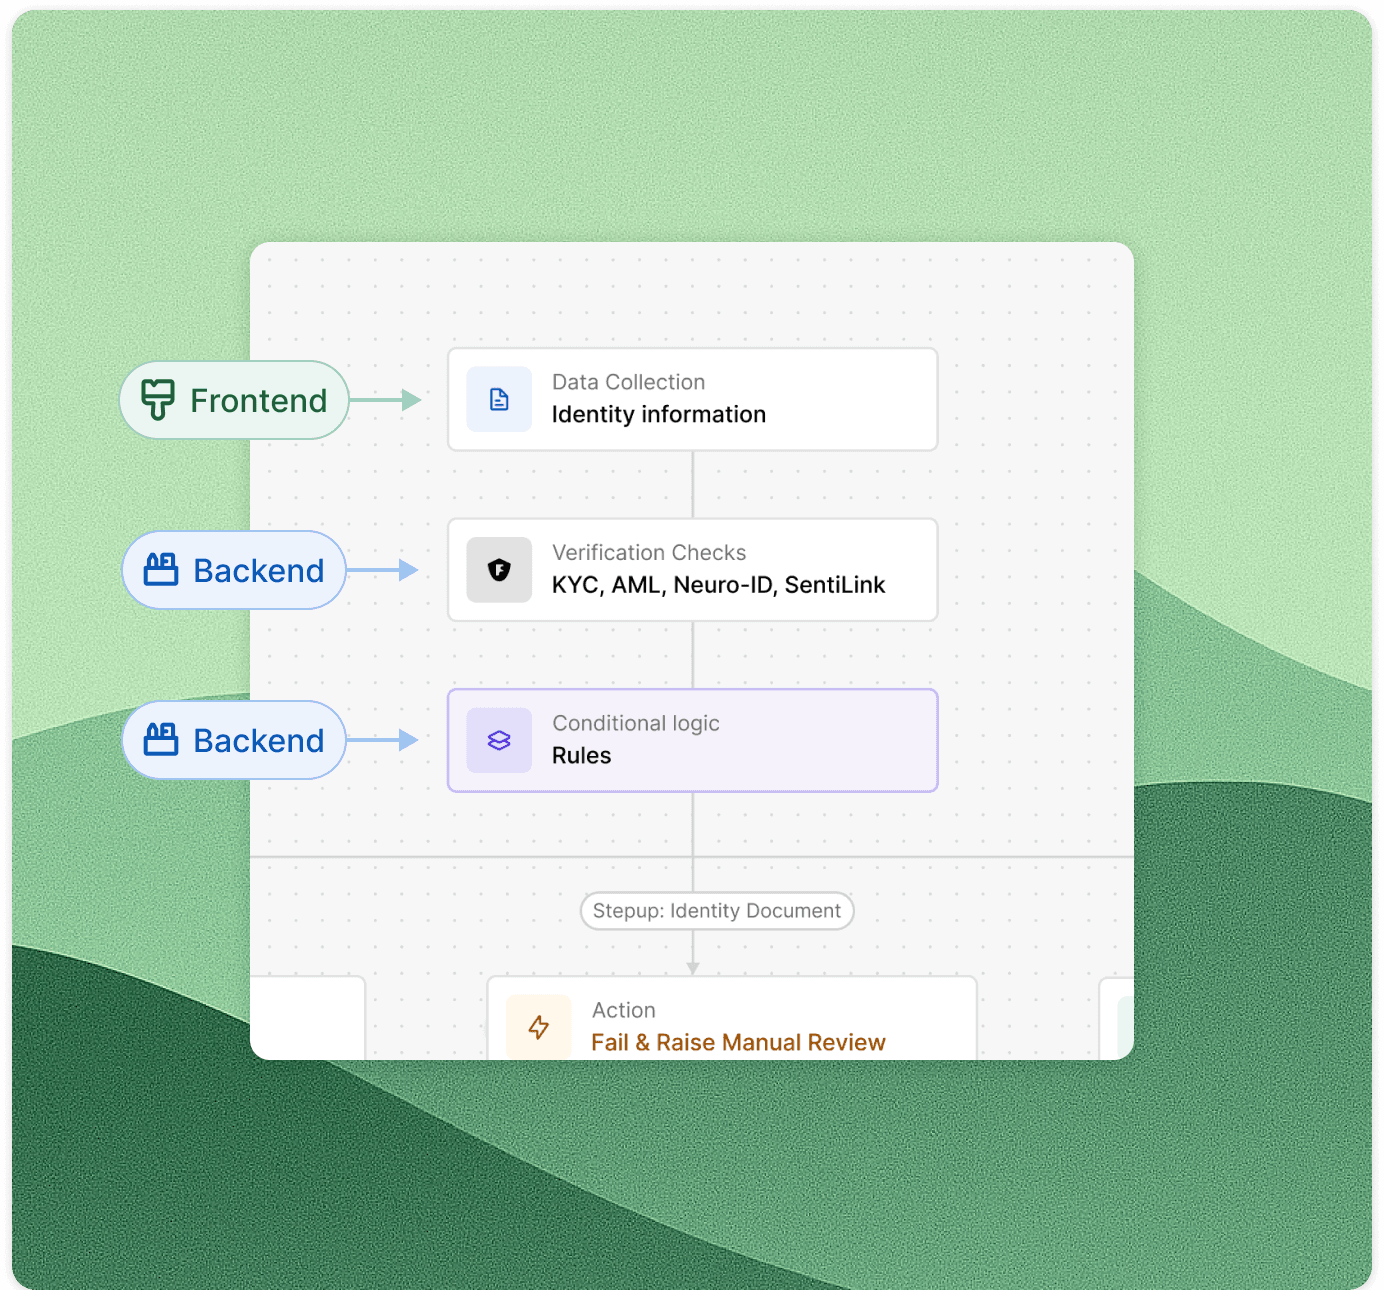Select the Backend pill next to Conditional logic
This screenshot has width=1384, height=1290.
tap(234, 740)
